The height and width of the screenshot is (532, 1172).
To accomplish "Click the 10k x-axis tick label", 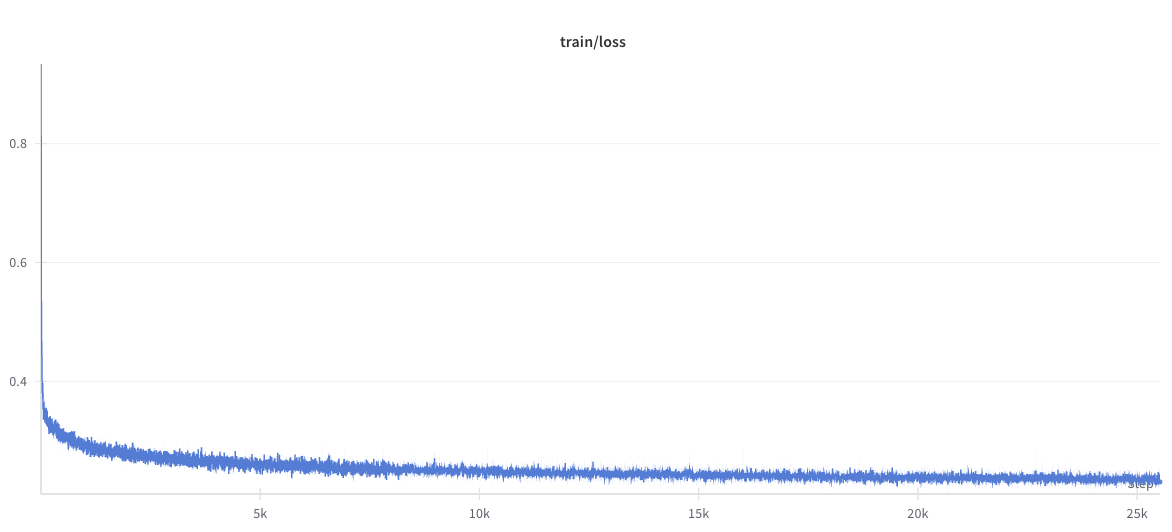I will pos(479,514).
